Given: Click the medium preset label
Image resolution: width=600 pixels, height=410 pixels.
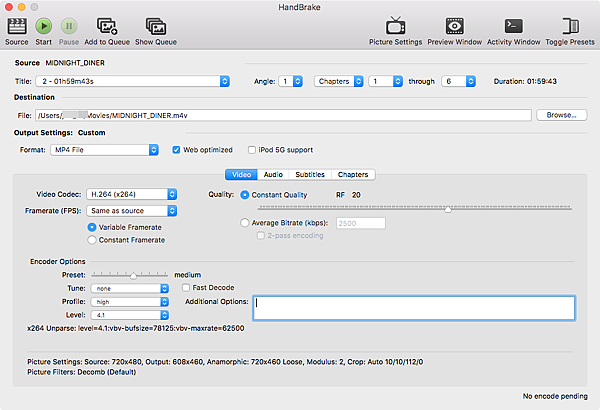Looking at the screenshot, I should point(188,275).
